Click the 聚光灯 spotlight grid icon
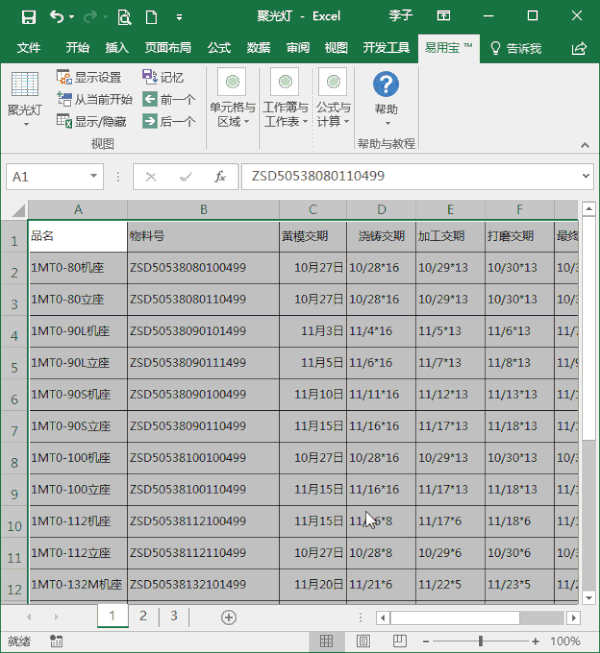 [x=25, y=84]
